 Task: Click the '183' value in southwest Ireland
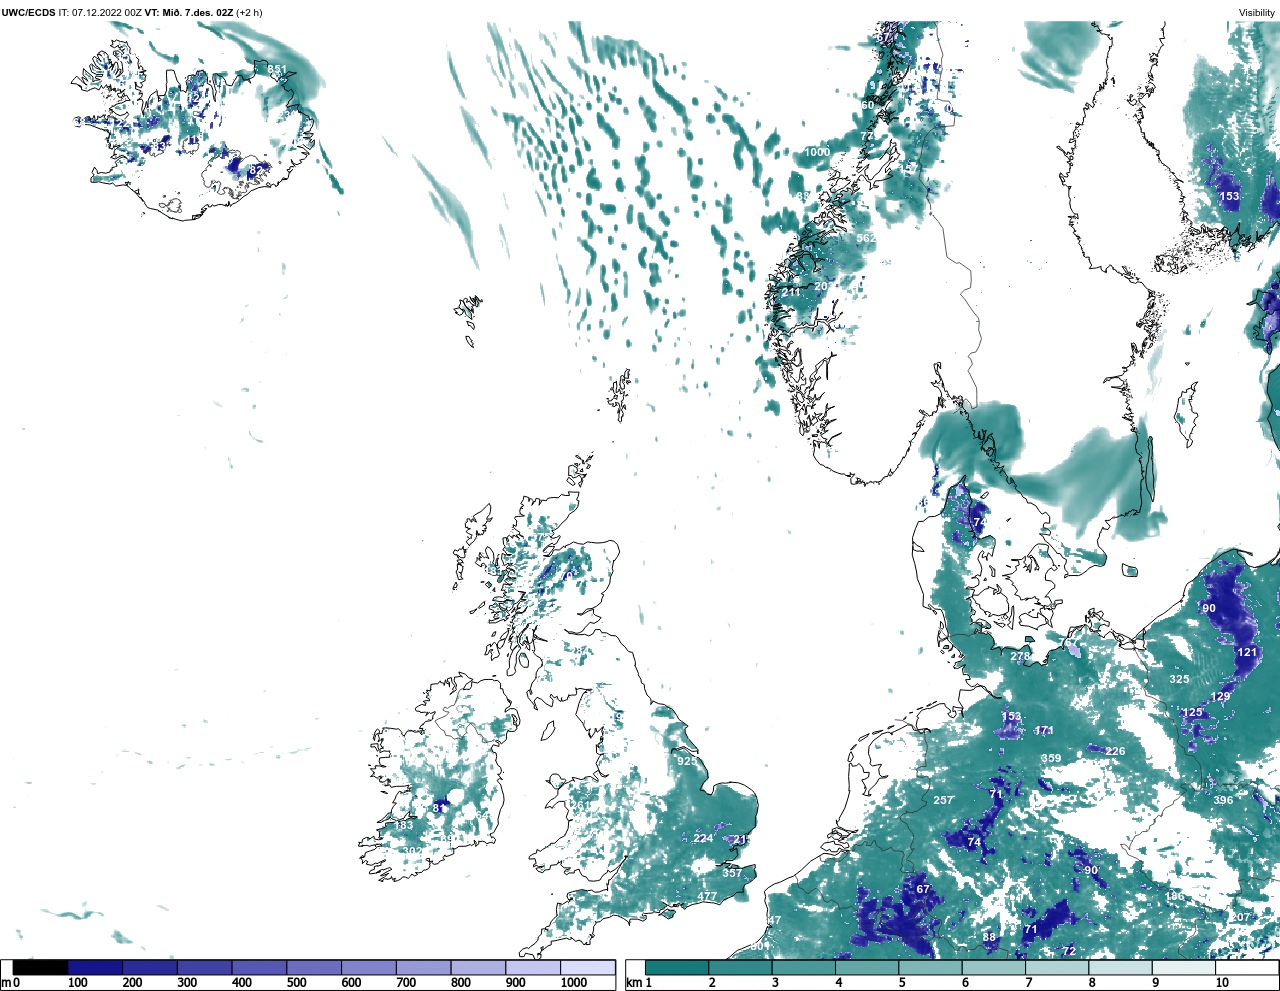pyautogui.click(x=404, y=826)
